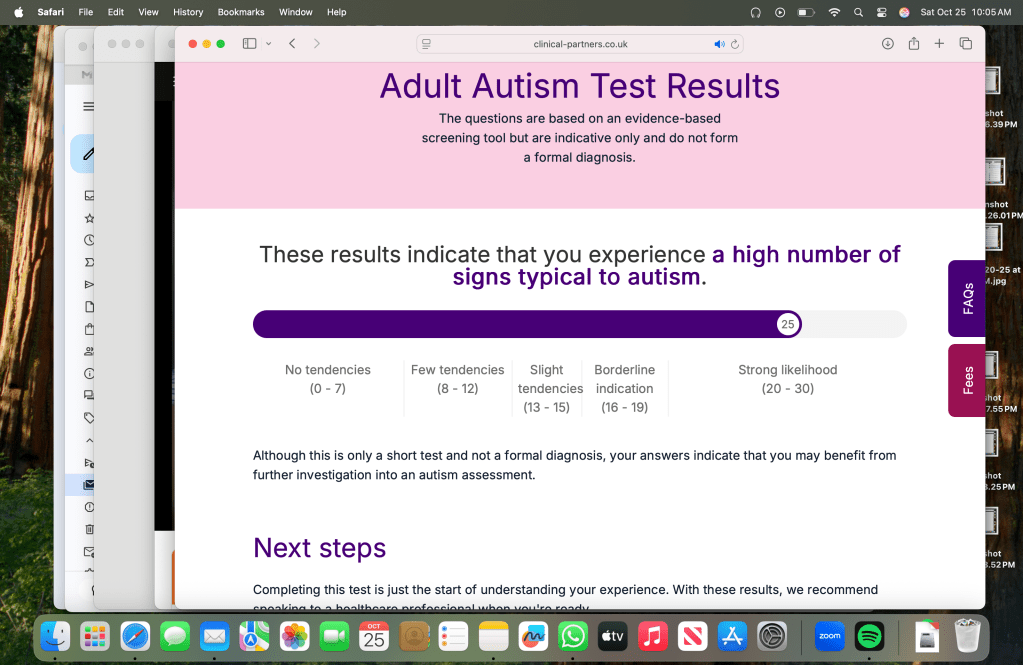This screenshot has height=665, width=1023.
Task: Launch Spotify from the Dock
Action: [x=869, y=636]
